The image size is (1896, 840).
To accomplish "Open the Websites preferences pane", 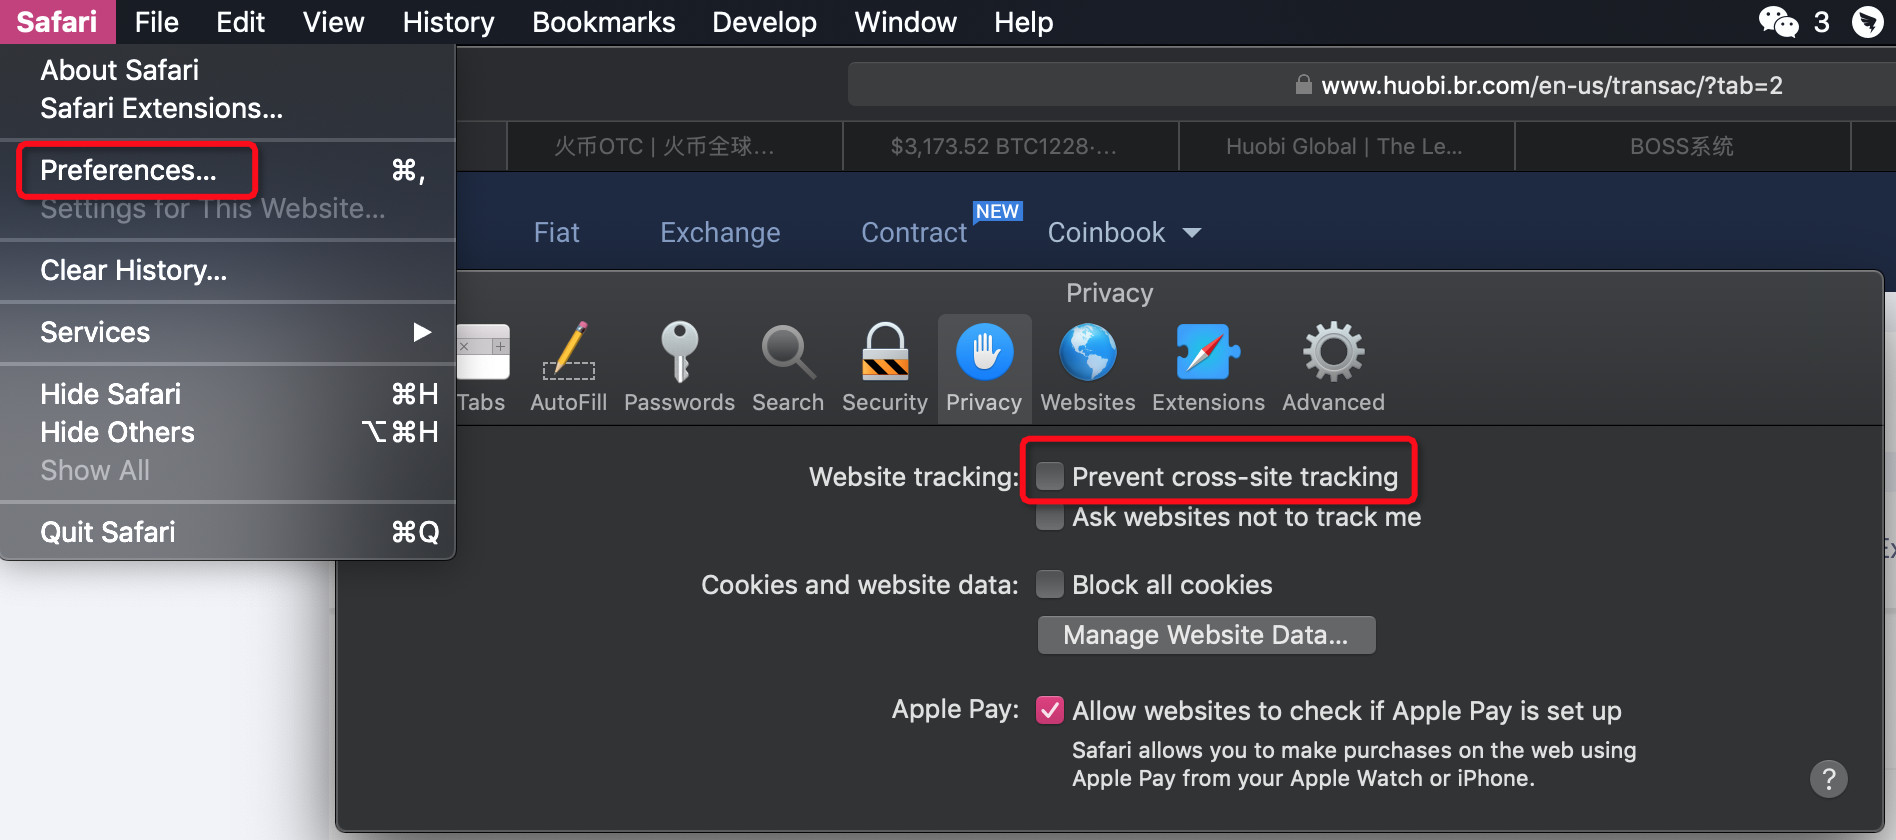I will tap(1088, 367).
